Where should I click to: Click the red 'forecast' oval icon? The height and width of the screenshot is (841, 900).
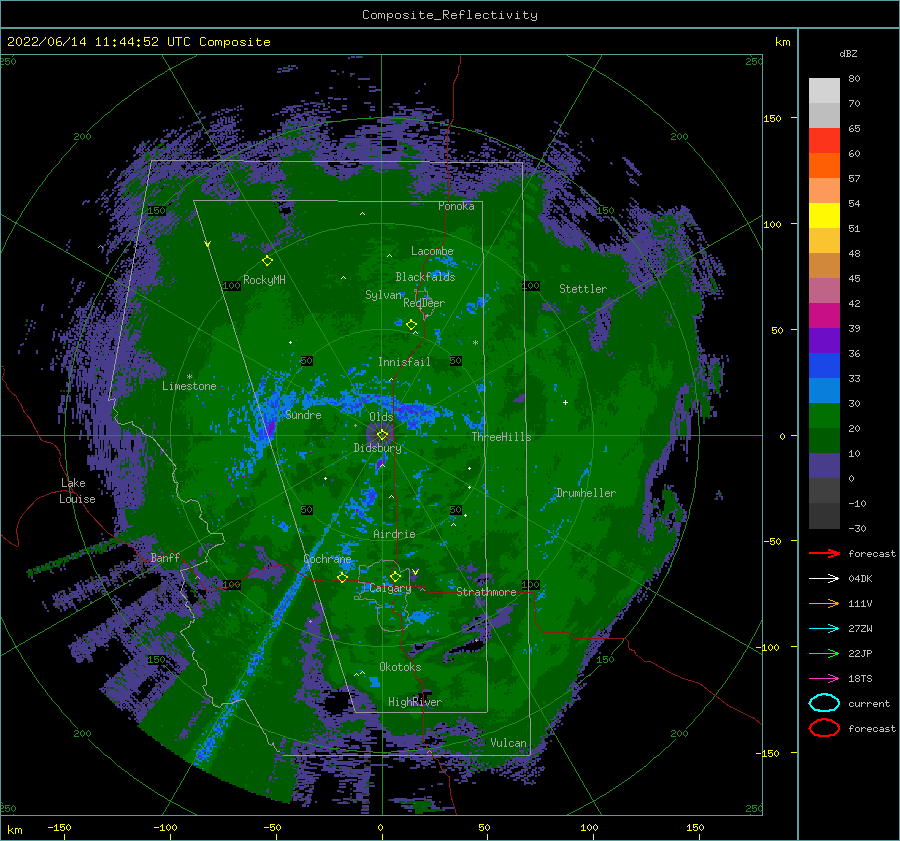tap(824, 728)
